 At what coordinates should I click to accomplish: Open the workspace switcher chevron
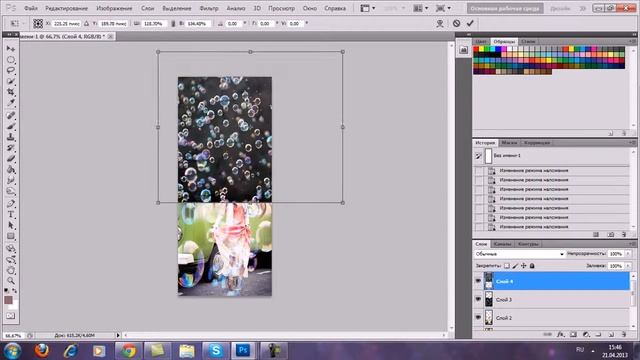coord(582,8)
